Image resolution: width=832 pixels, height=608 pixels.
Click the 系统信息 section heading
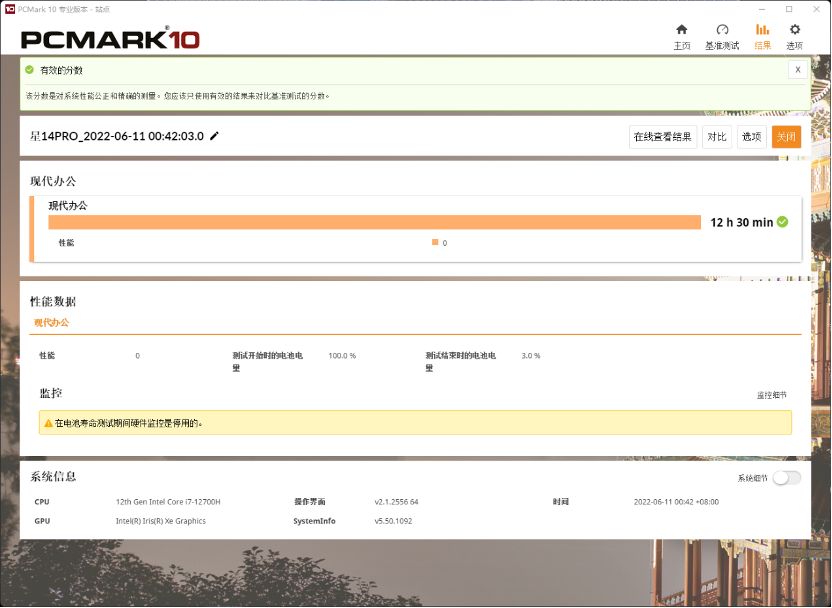pyautogui.click(x=53, y=476)
